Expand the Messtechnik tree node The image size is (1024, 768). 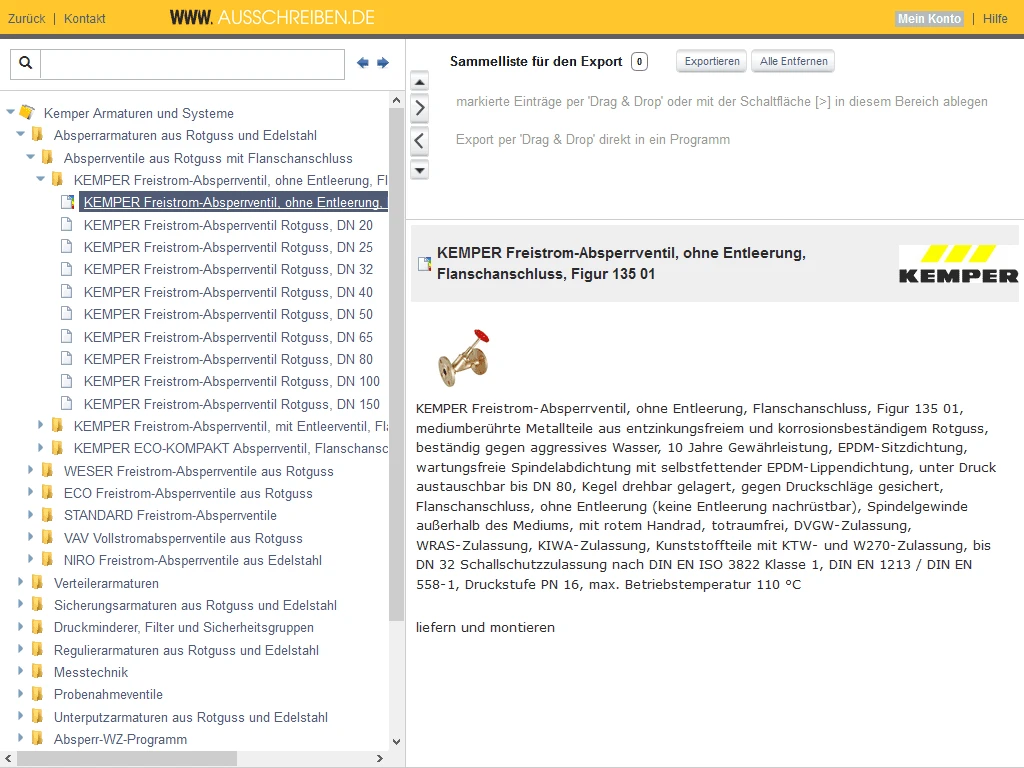[22, 672]
